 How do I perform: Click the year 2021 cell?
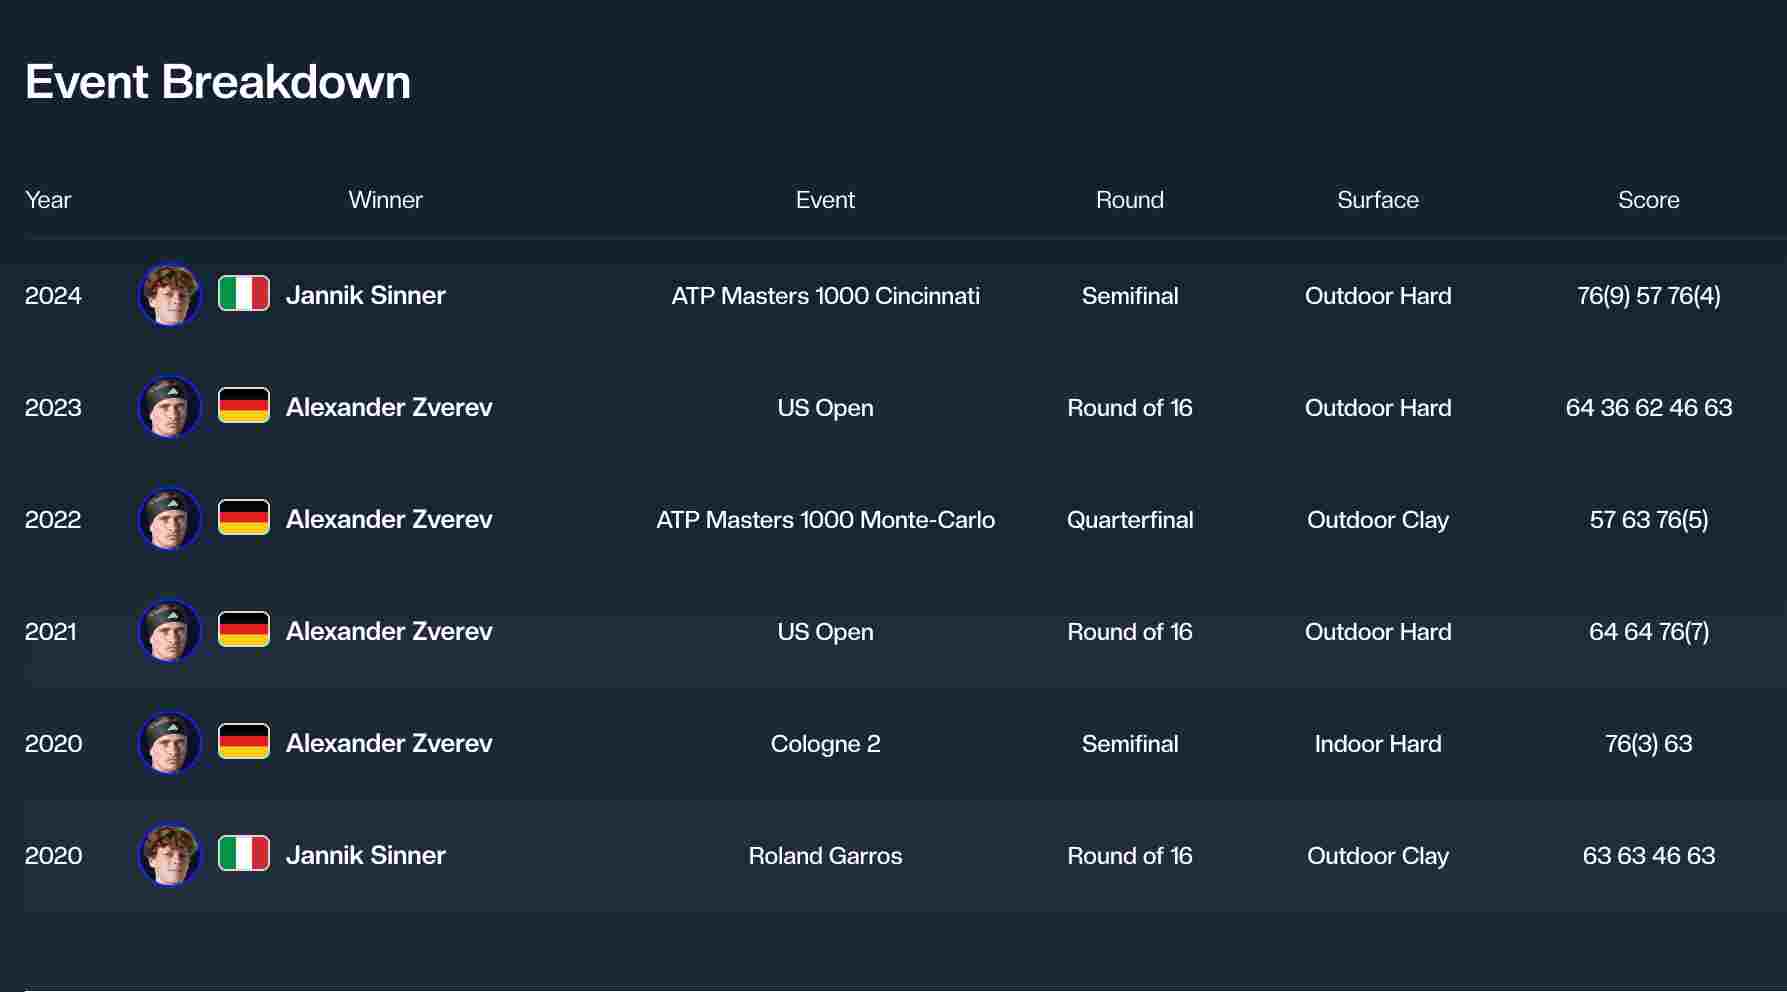point(51,632)
